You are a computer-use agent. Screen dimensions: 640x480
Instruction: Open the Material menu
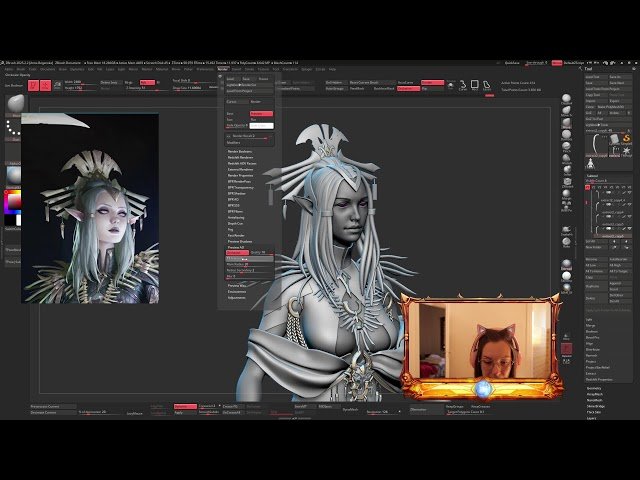click(x=162, y=69)
